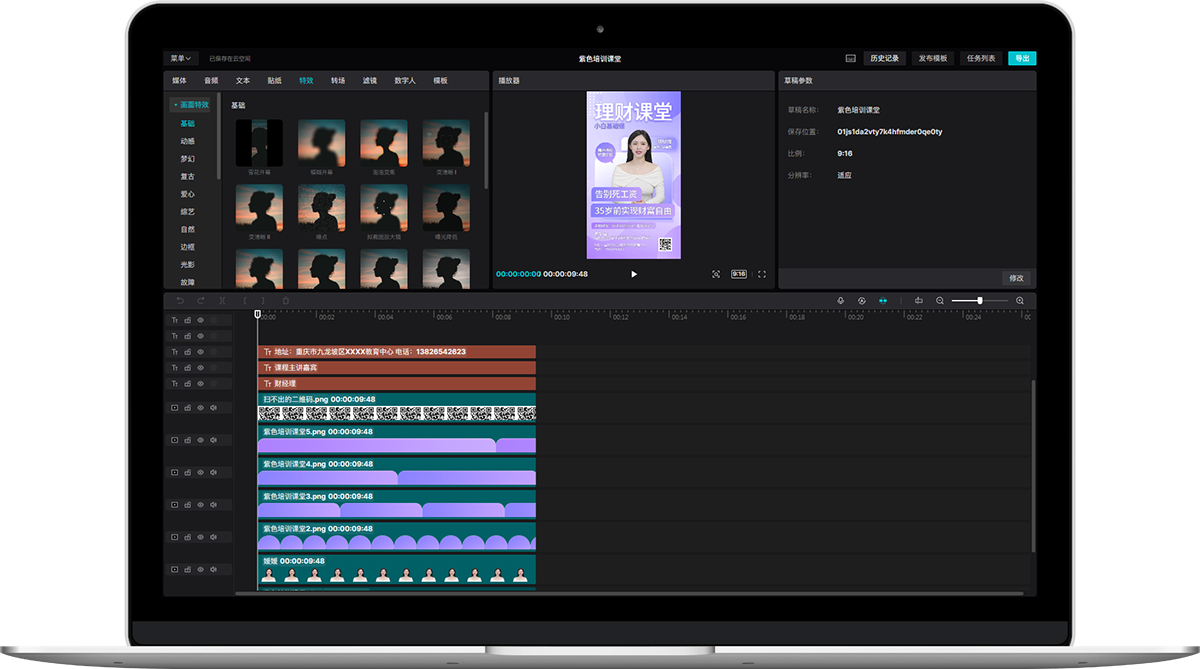Switch to the 转场 tab
Viewport: 1200px width, 669px height.
[x=338, y=80]
